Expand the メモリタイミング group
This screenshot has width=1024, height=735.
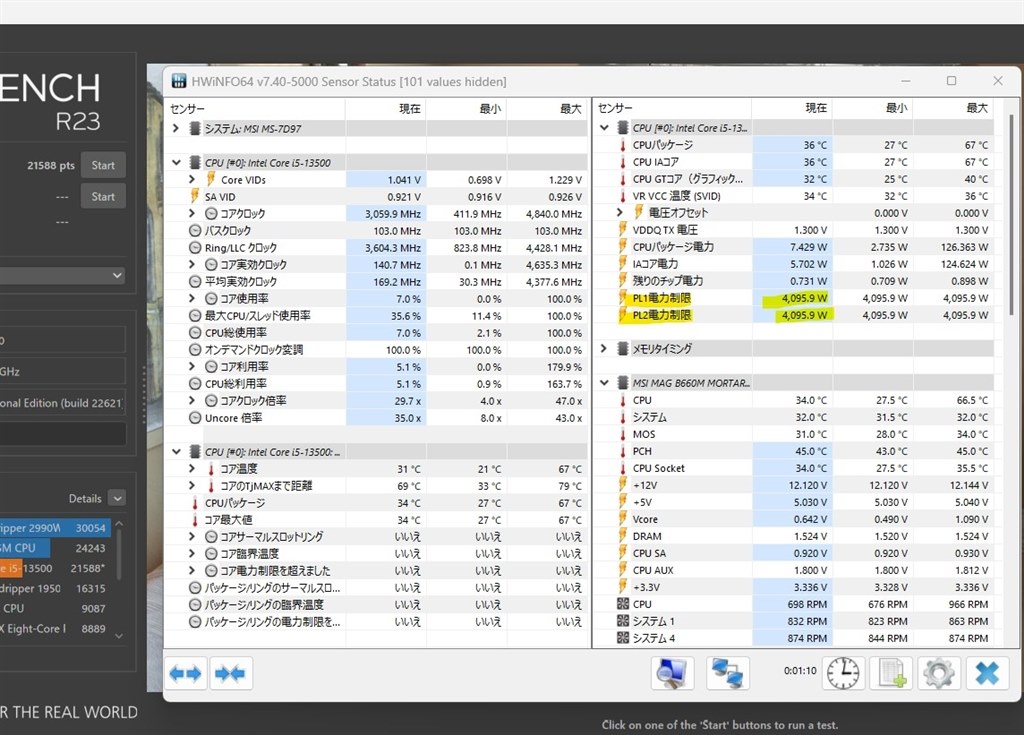pos(604,348)
